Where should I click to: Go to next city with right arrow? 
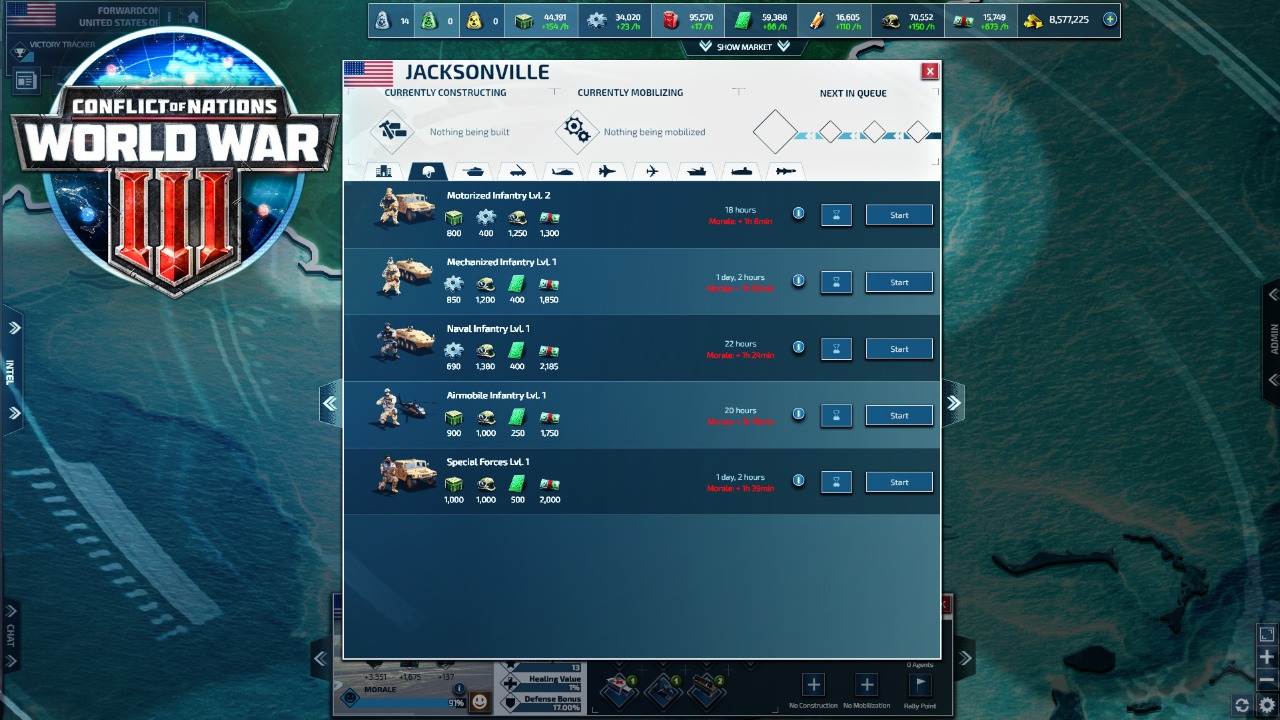pos(953,403)
